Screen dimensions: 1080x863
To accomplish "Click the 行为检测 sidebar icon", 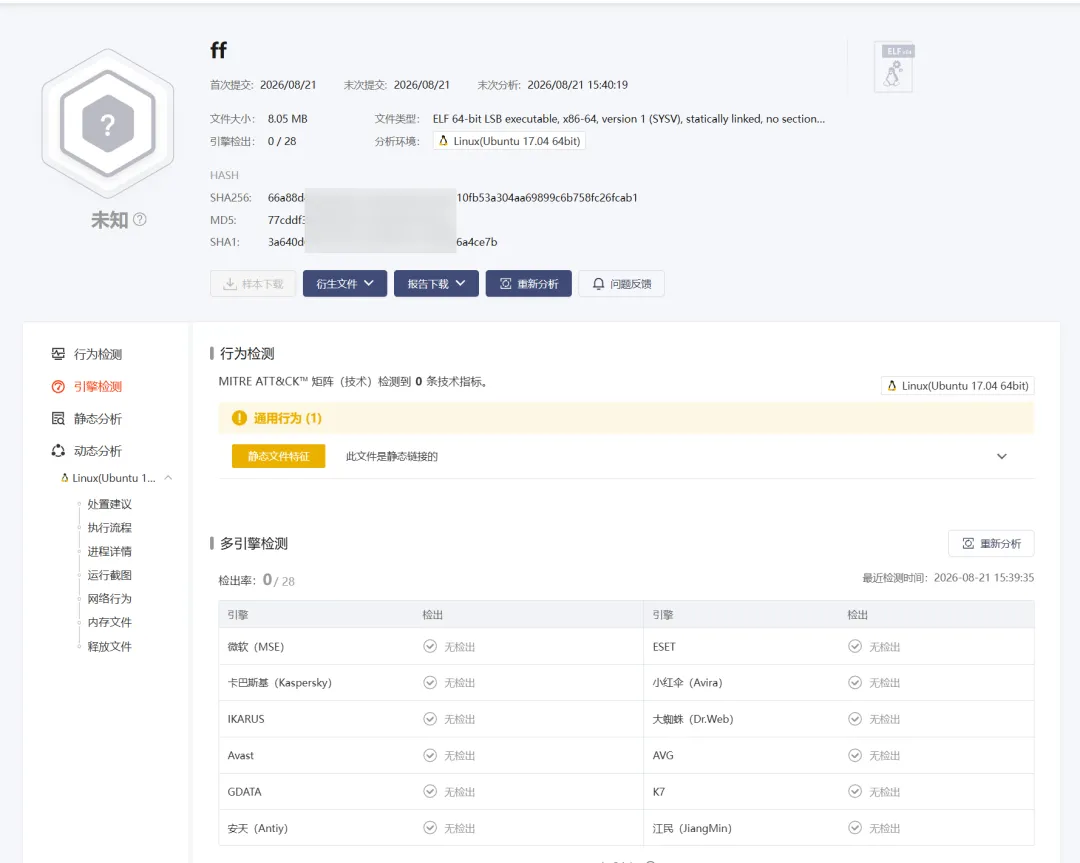I will tap(59, 354).
